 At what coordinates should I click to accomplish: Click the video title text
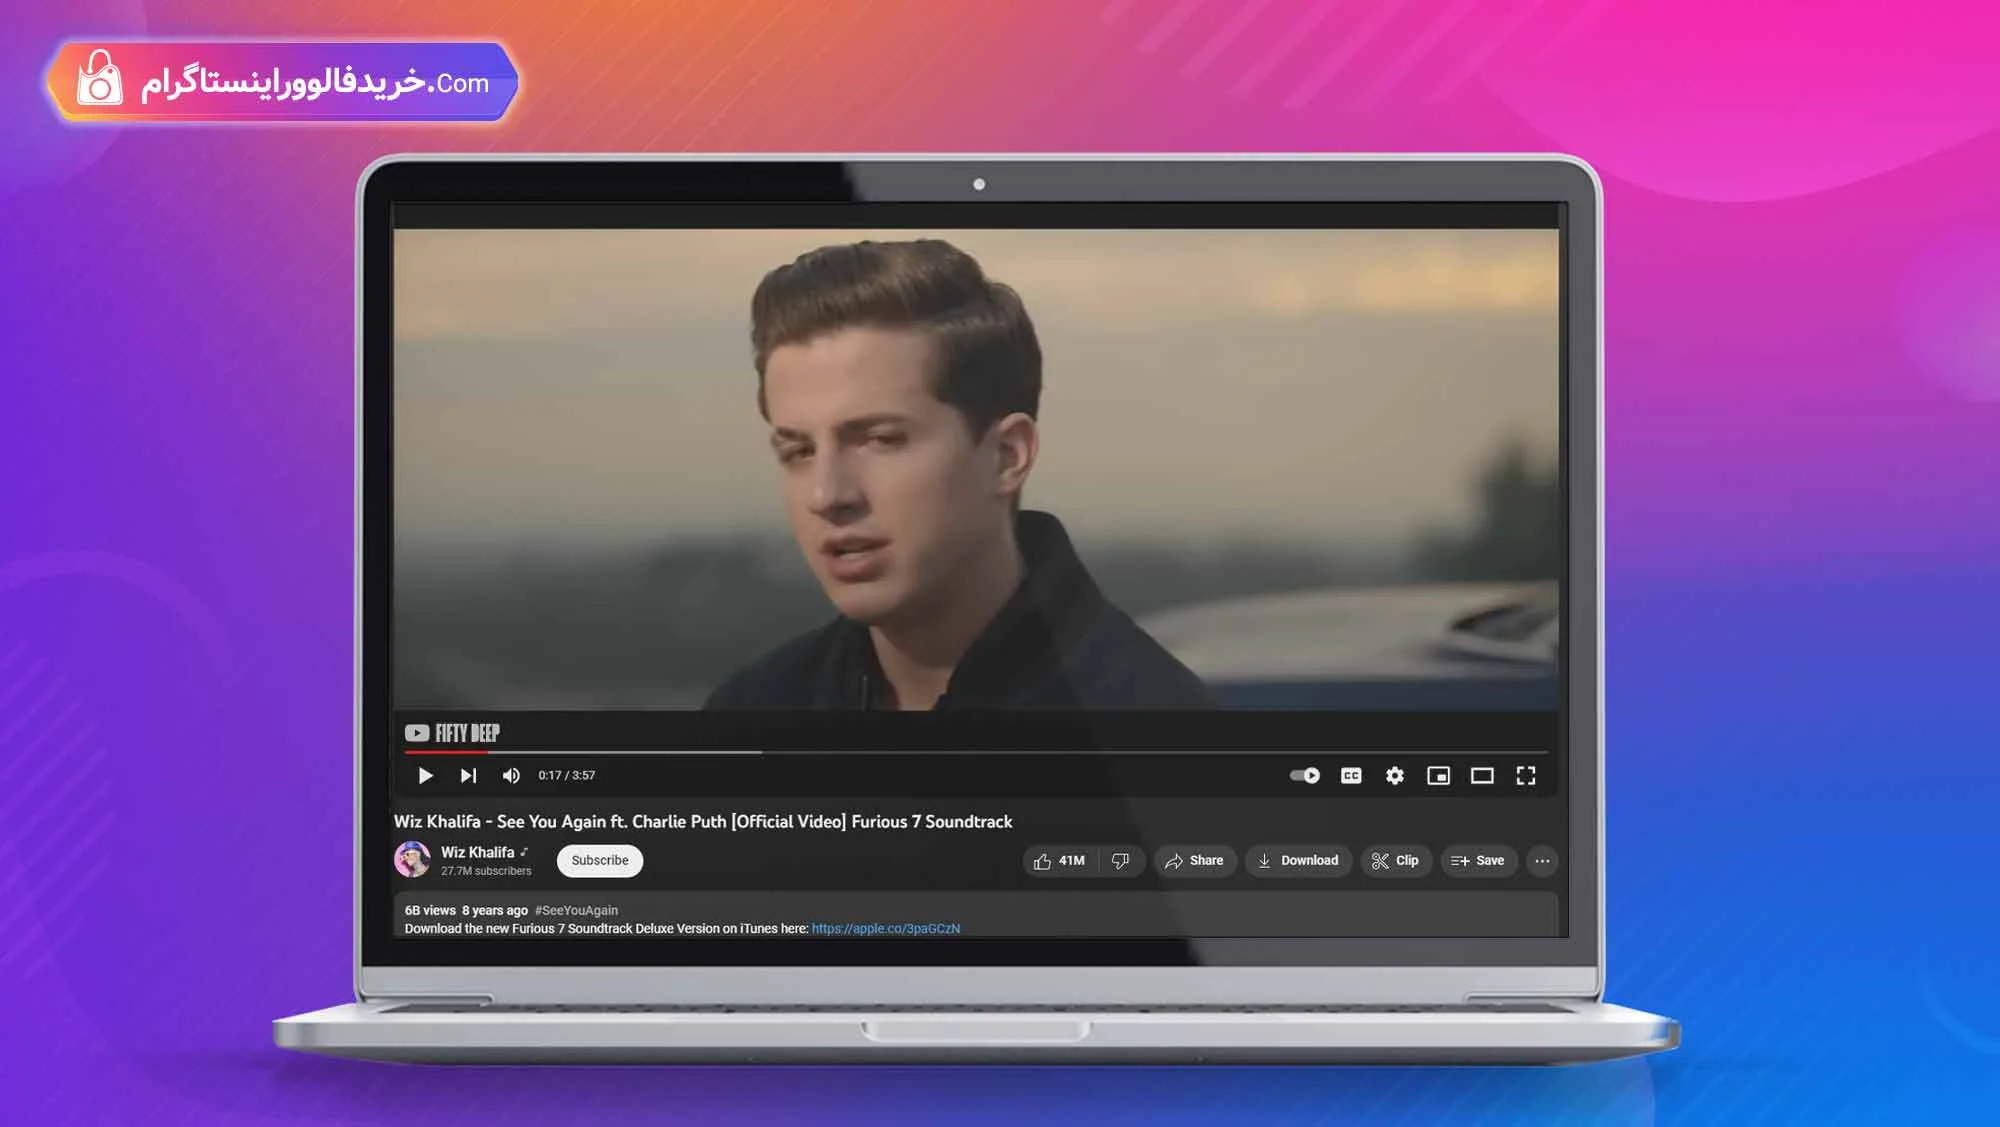[x=703, y=822]
